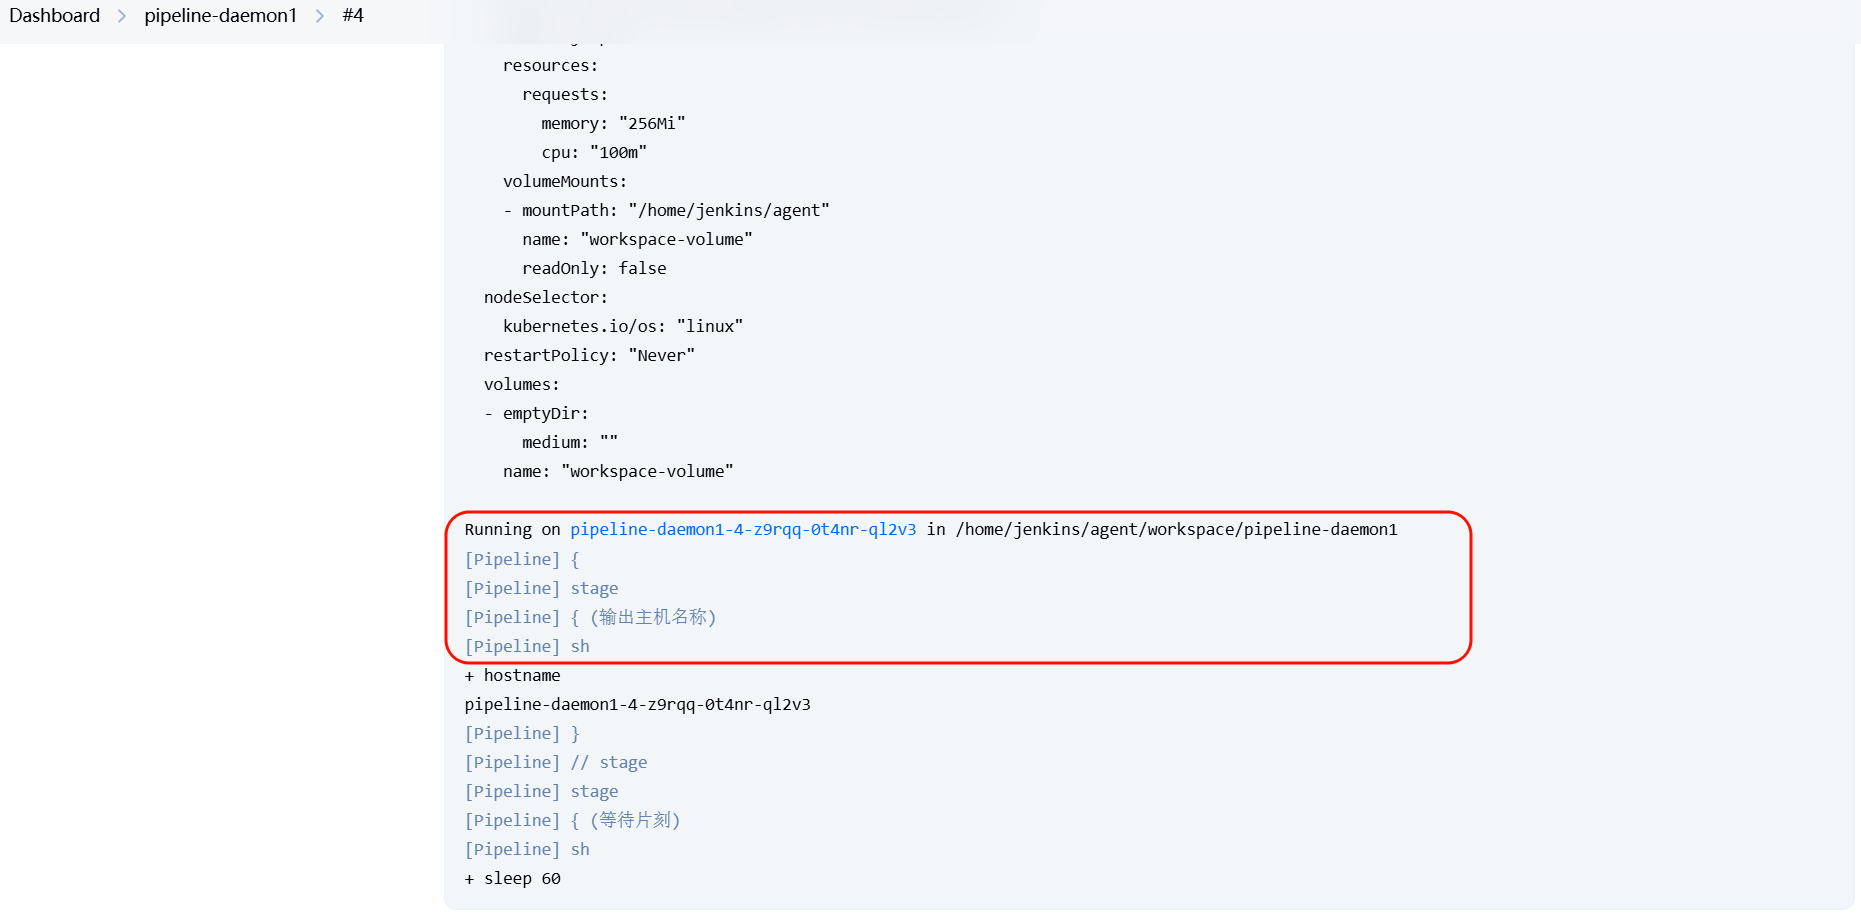Click the #4 build breadcrumb
Image resolution: width=1861 pixels, height=913 pixels.
click(352, 16)
